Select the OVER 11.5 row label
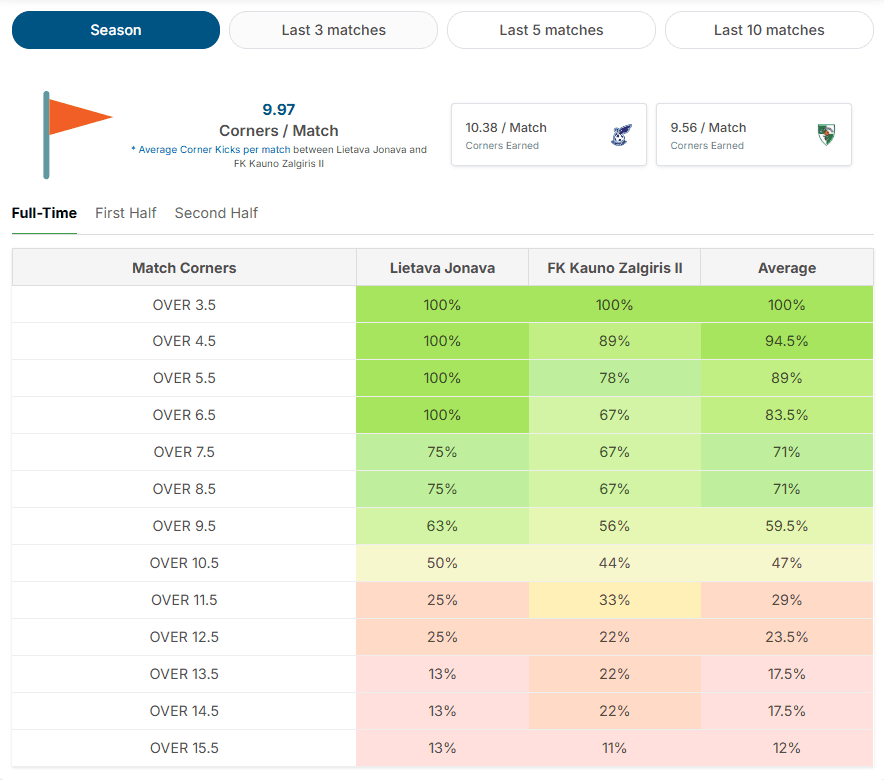Image resolution: width=884 pixels, height=780 pixels. point(184,600)
